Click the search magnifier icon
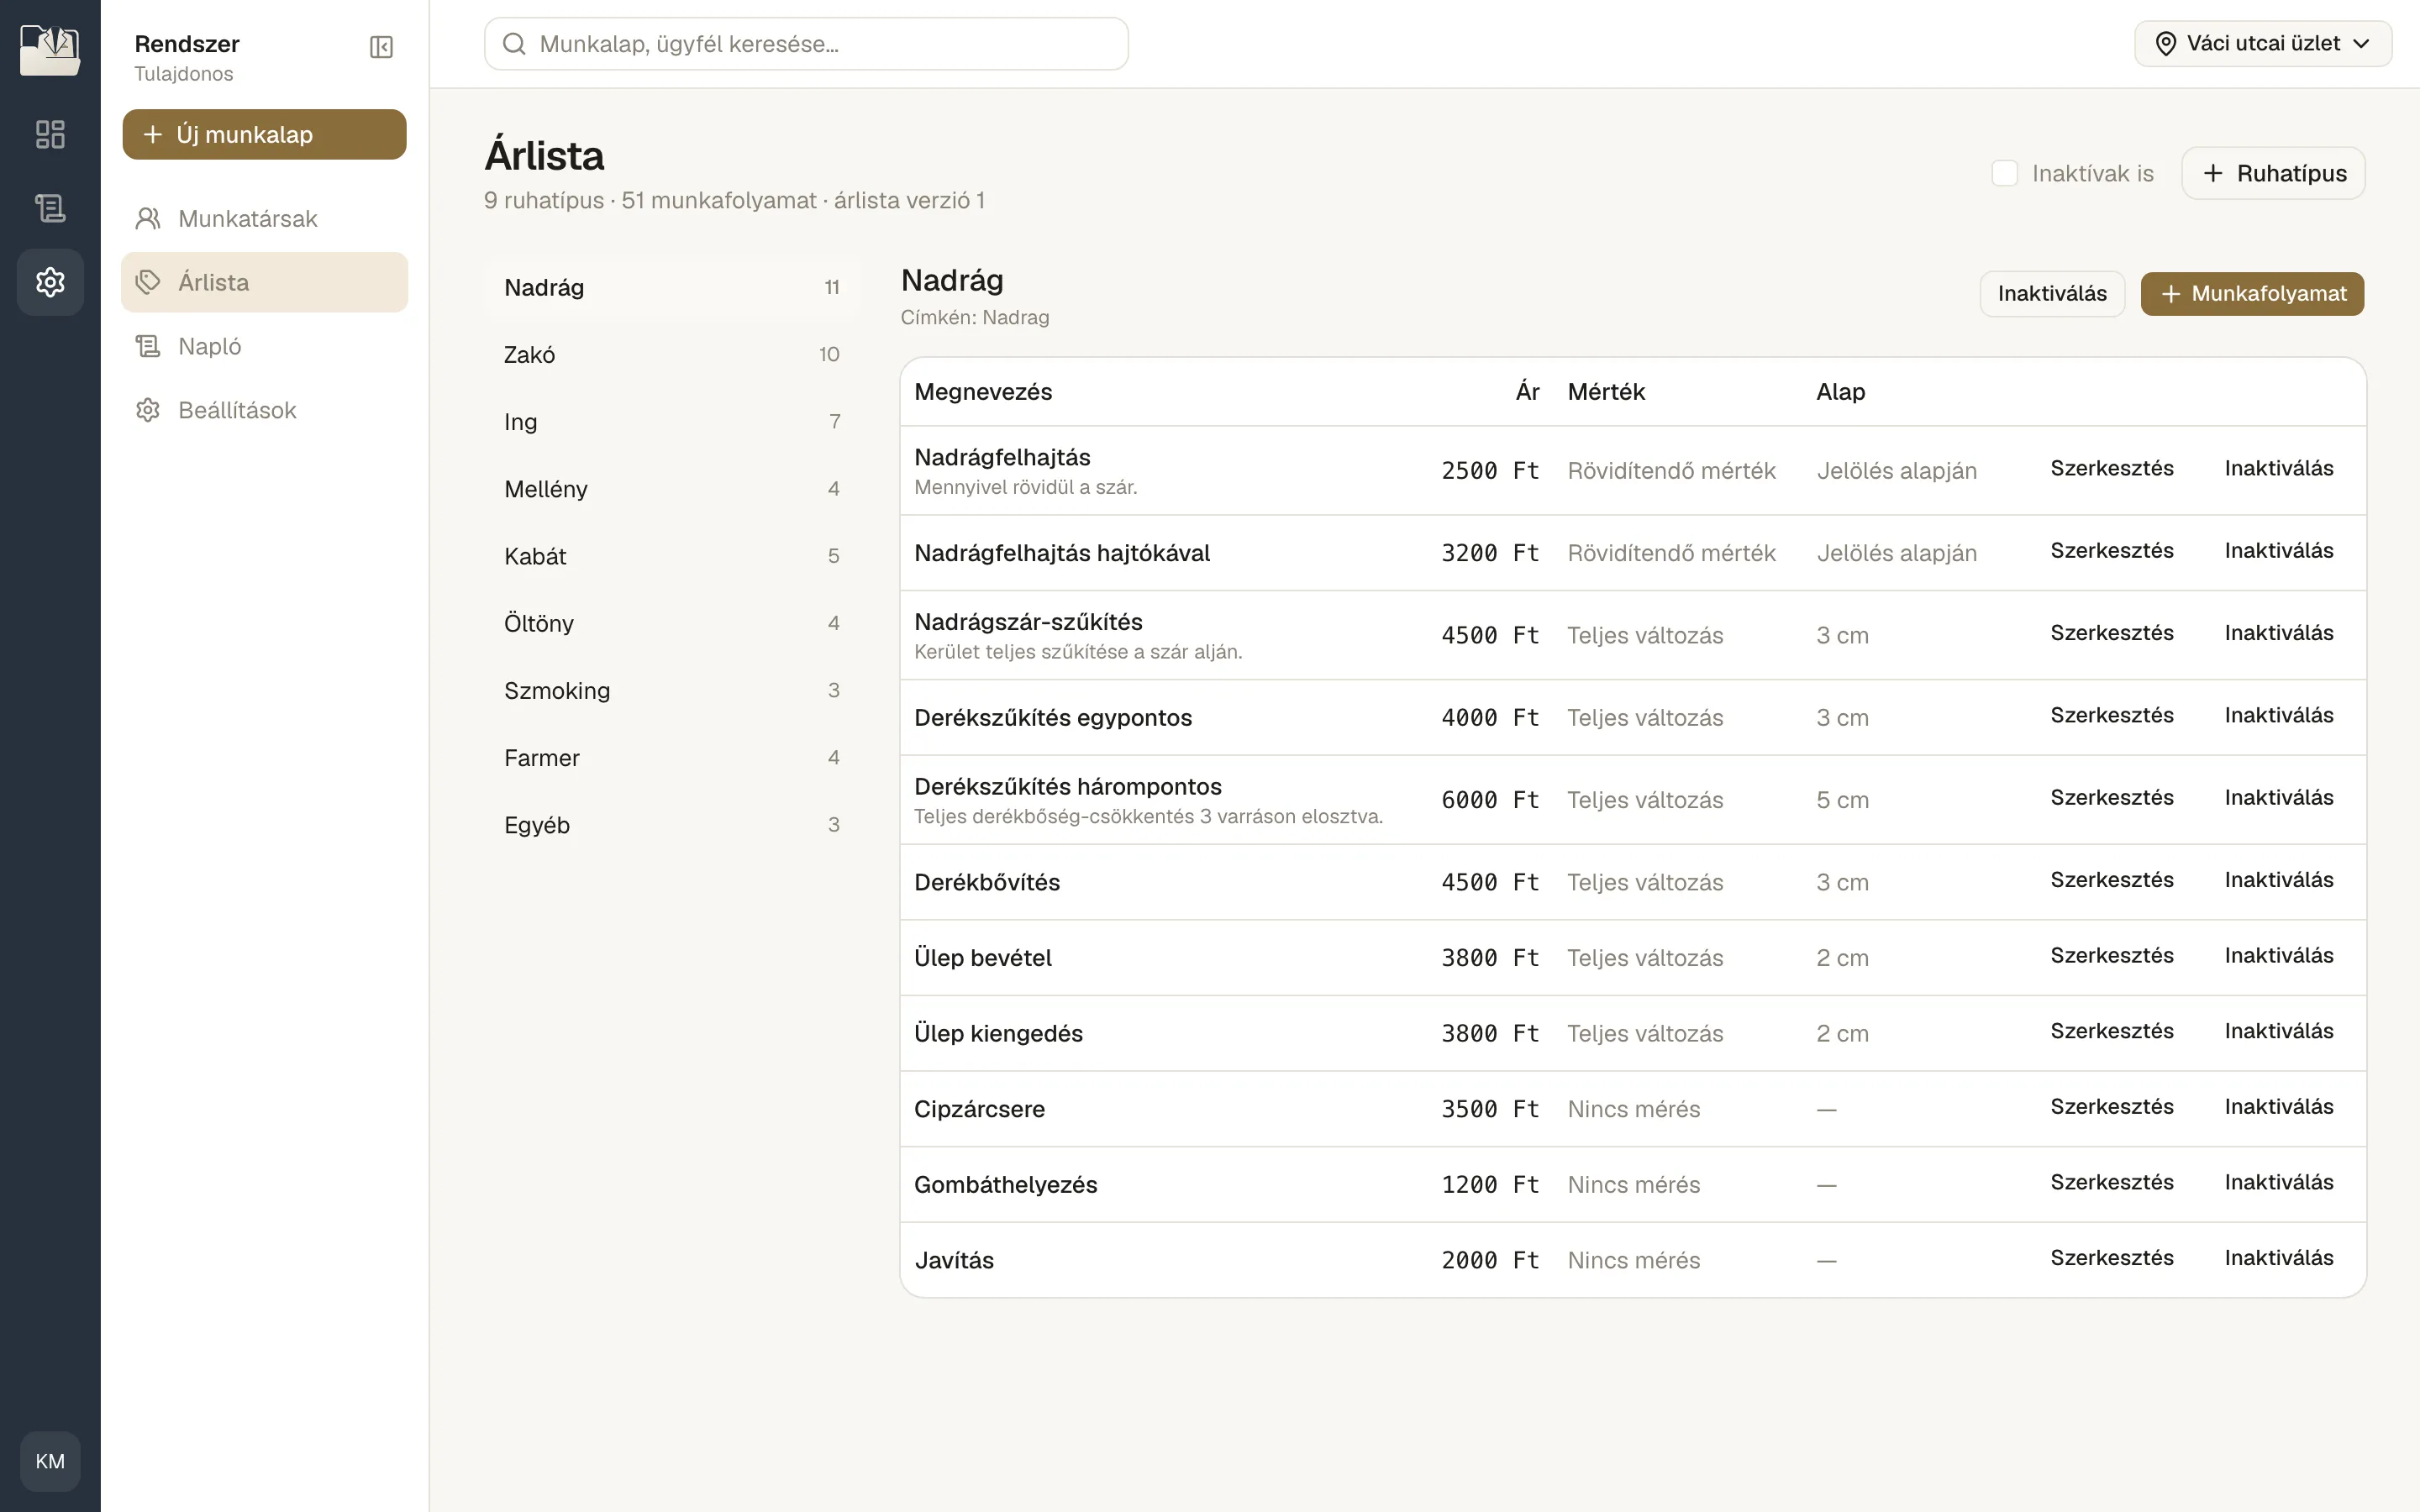 click(514, 44)
